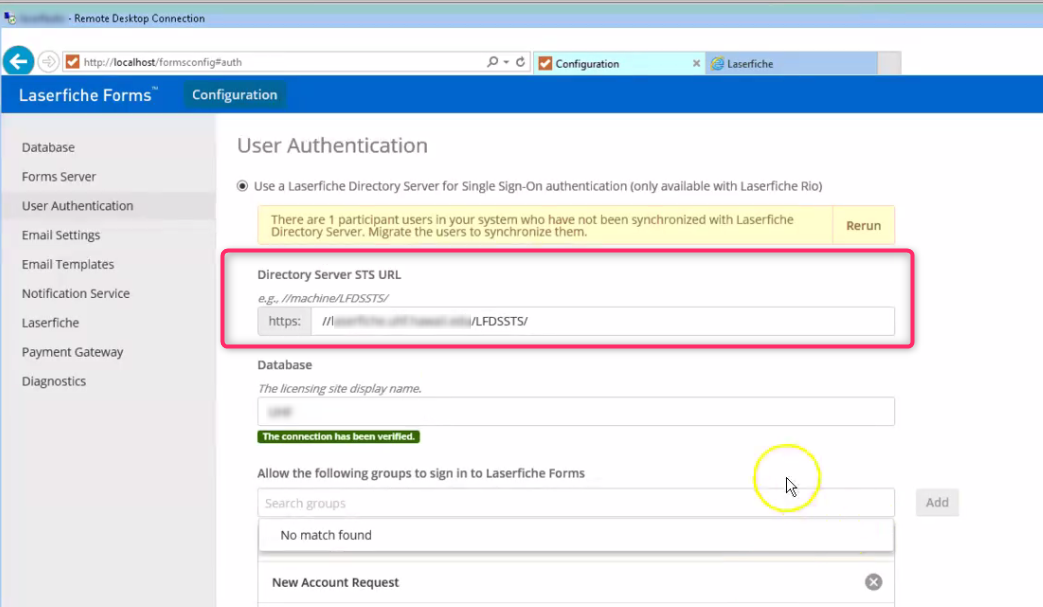Click the No match found dropdown entry
The image size is (1043, 607).
click(576, 535)
